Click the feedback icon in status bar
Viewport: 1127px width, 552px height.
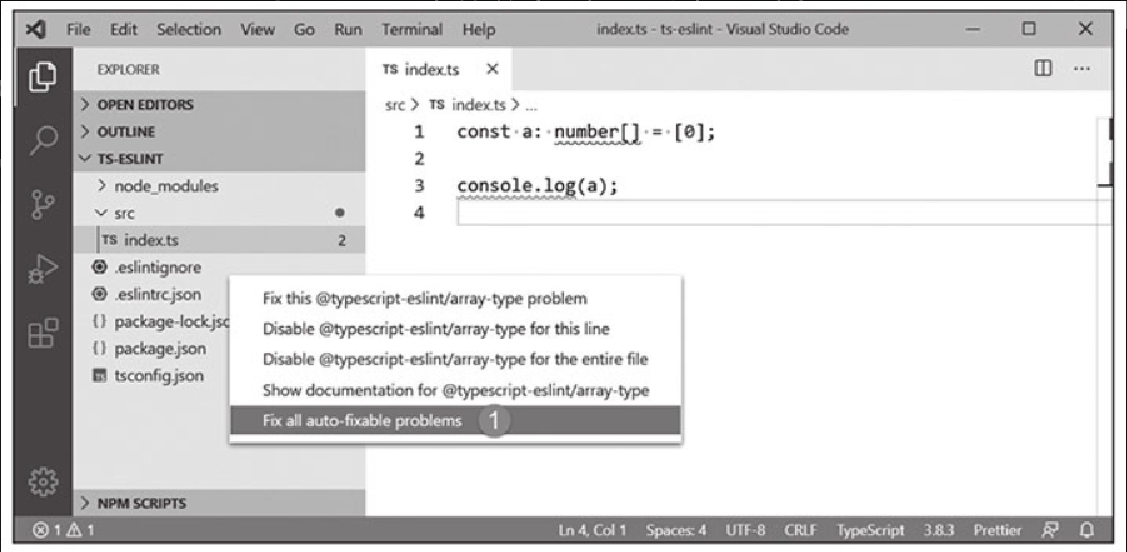point(1049,530)
